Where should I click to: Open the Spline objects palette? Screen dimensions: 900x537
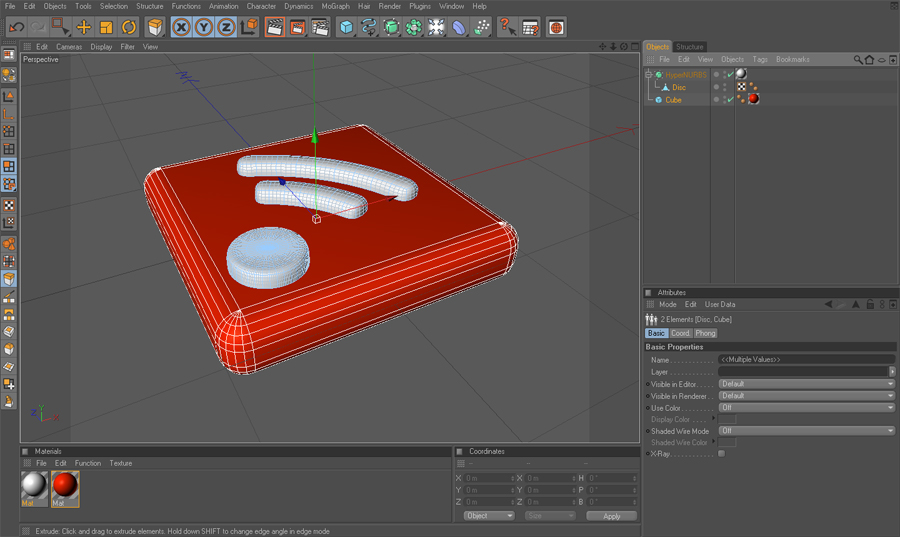[x=368, y=27]
